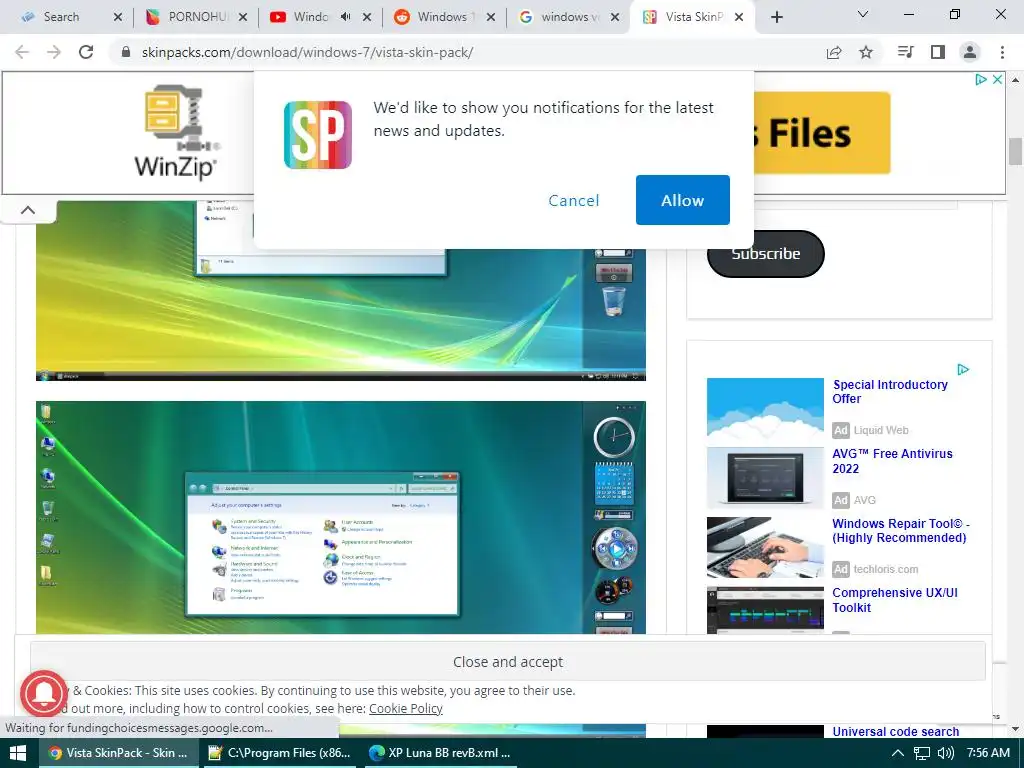Image resolution: width=1024 pixels, height=768 pixels.
Task: Close the Search tab
Action: 118,17
